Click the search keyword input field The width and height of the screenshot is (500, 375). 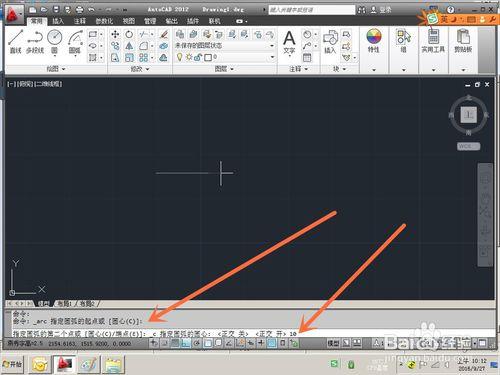(312, 10)
